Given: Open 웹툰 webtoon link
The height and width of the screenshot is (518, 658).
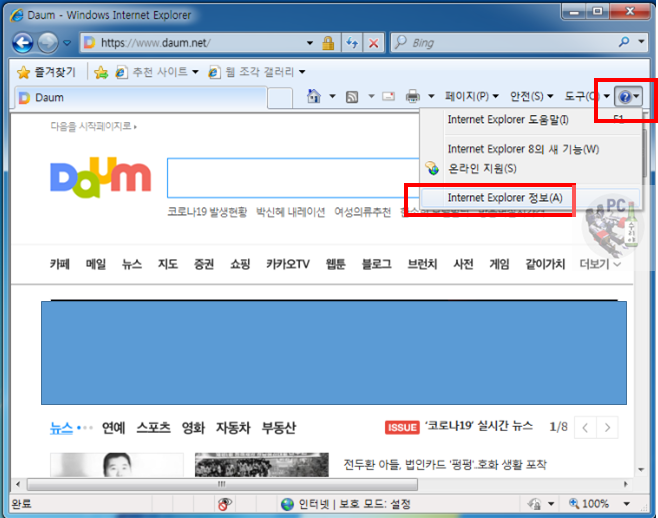Looking at the screenshot, I should [x=336, y=264].
